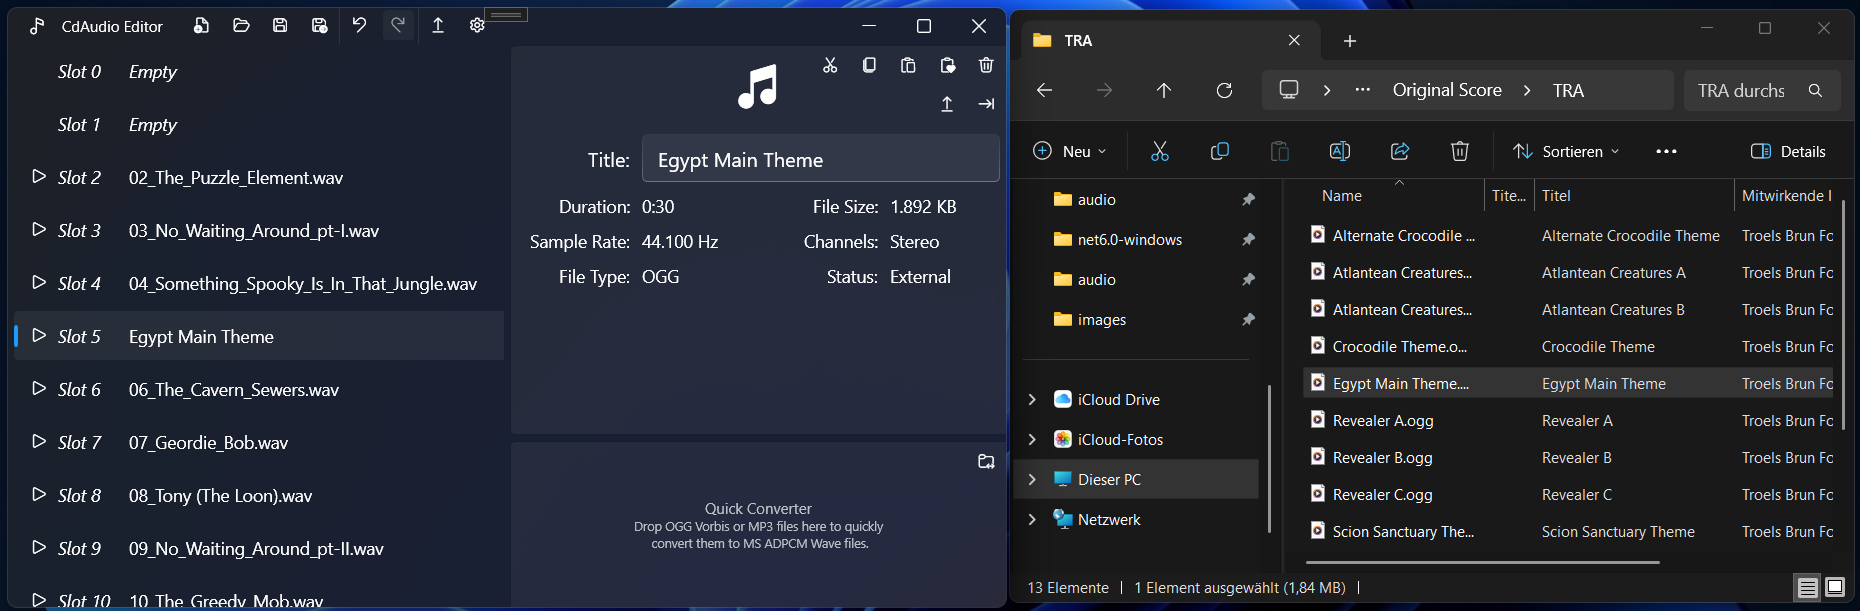Click upload arrow below details panel trash icon

click(947, 104)
